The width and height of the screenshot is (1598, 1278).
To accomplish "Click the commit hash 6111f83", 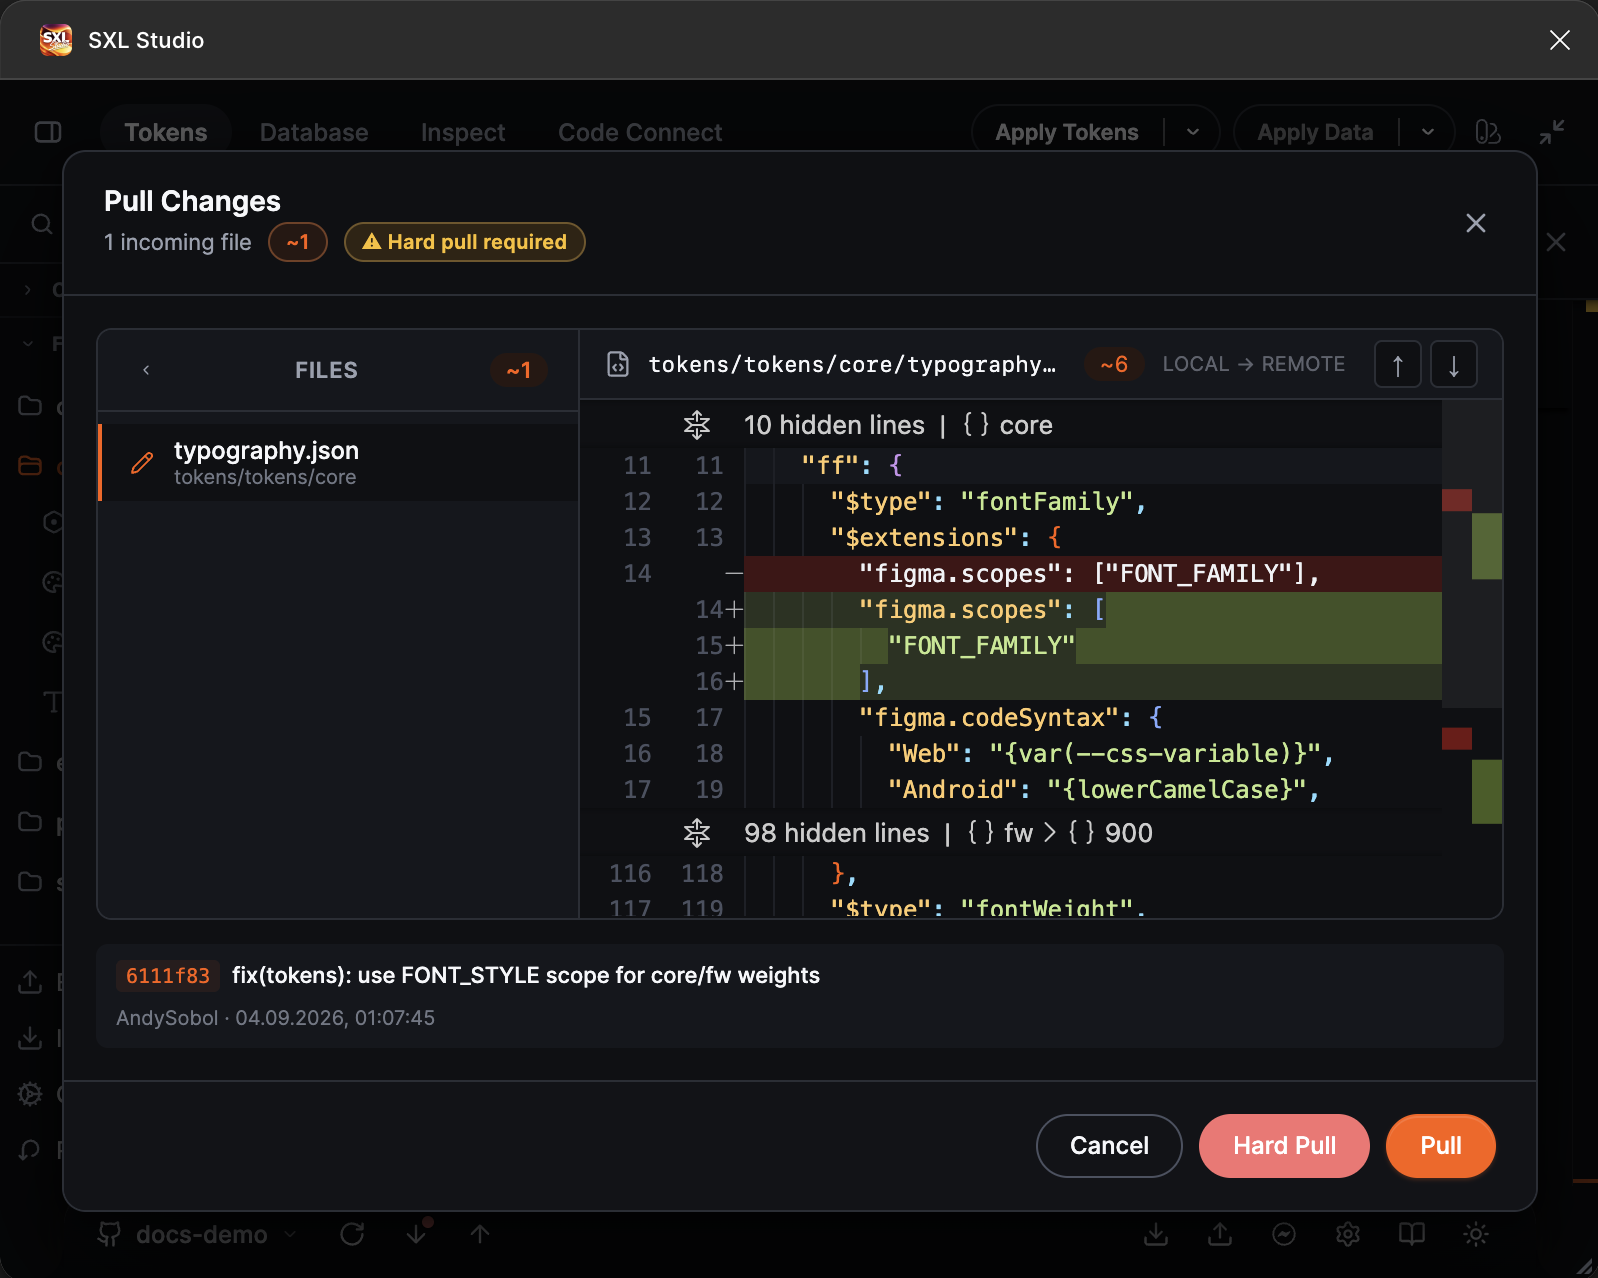I will pos(168,976).
